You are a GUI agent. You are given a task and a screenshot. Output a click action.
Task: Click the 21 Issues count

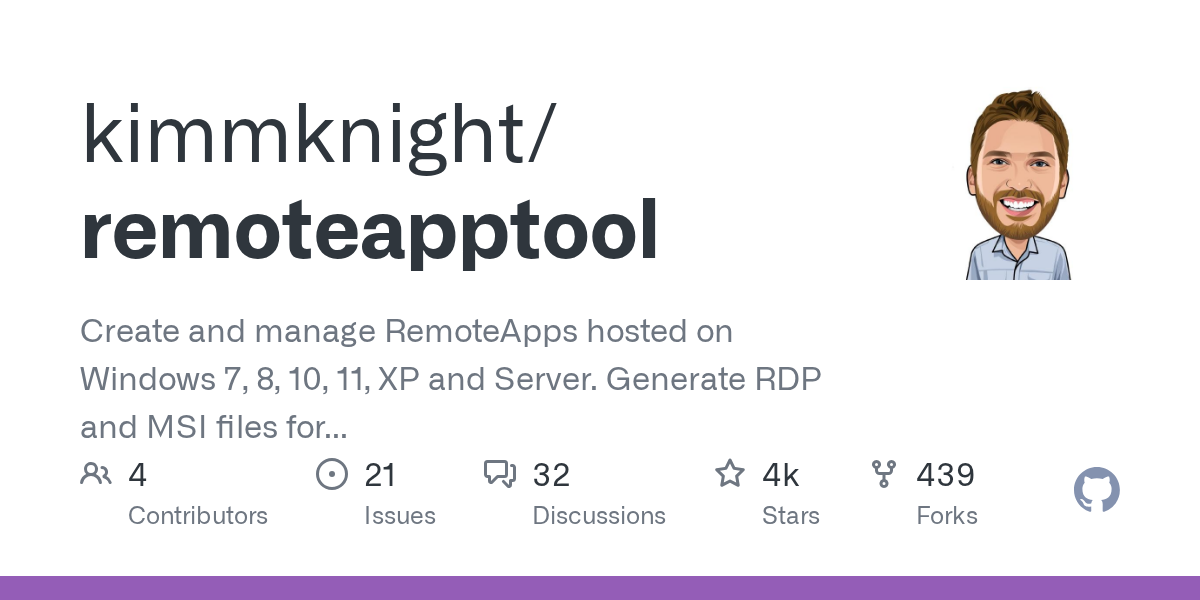tap(380, 475)
